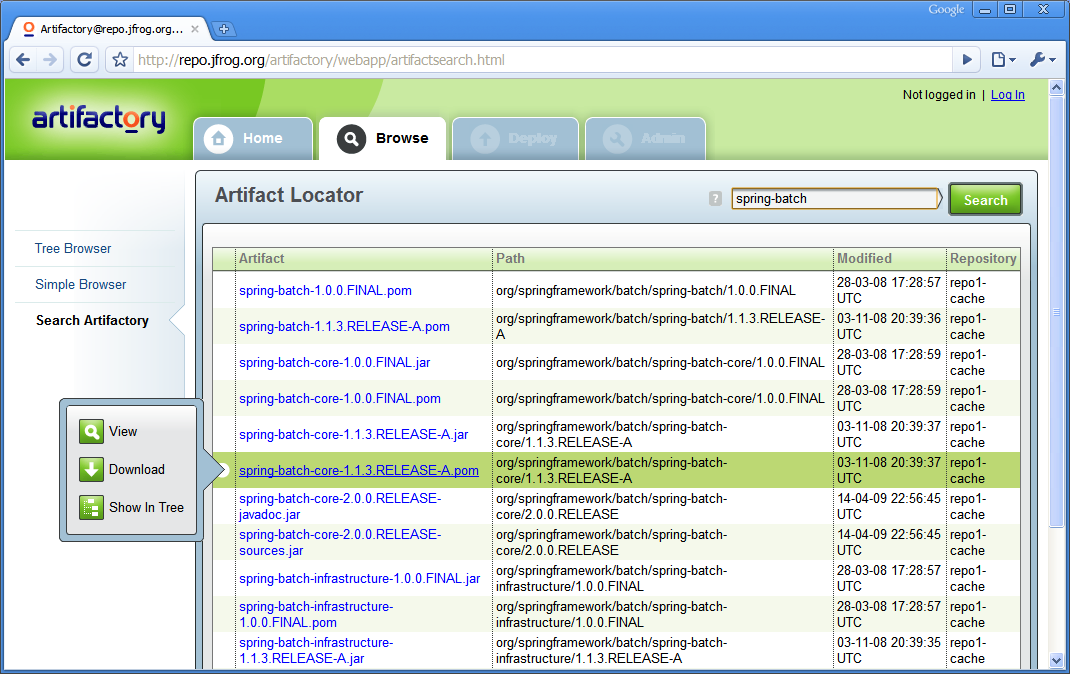
Task: Reload the page with the refresh button
Action: [x=85, y=60]
